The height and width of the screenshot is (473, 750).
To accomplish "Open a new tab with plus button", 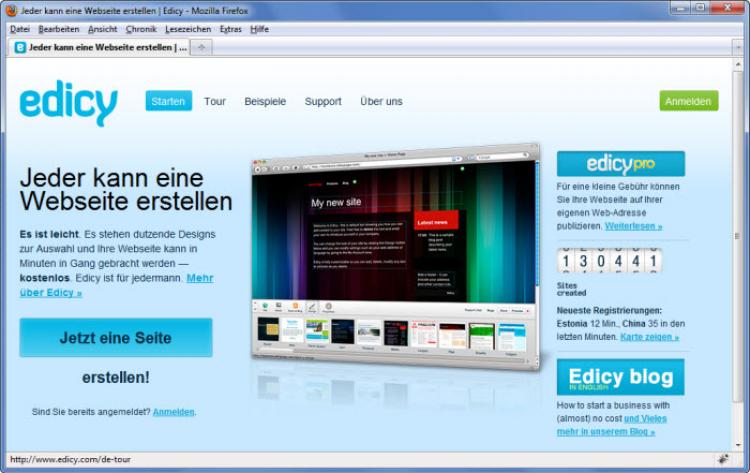I will point(200,47).
